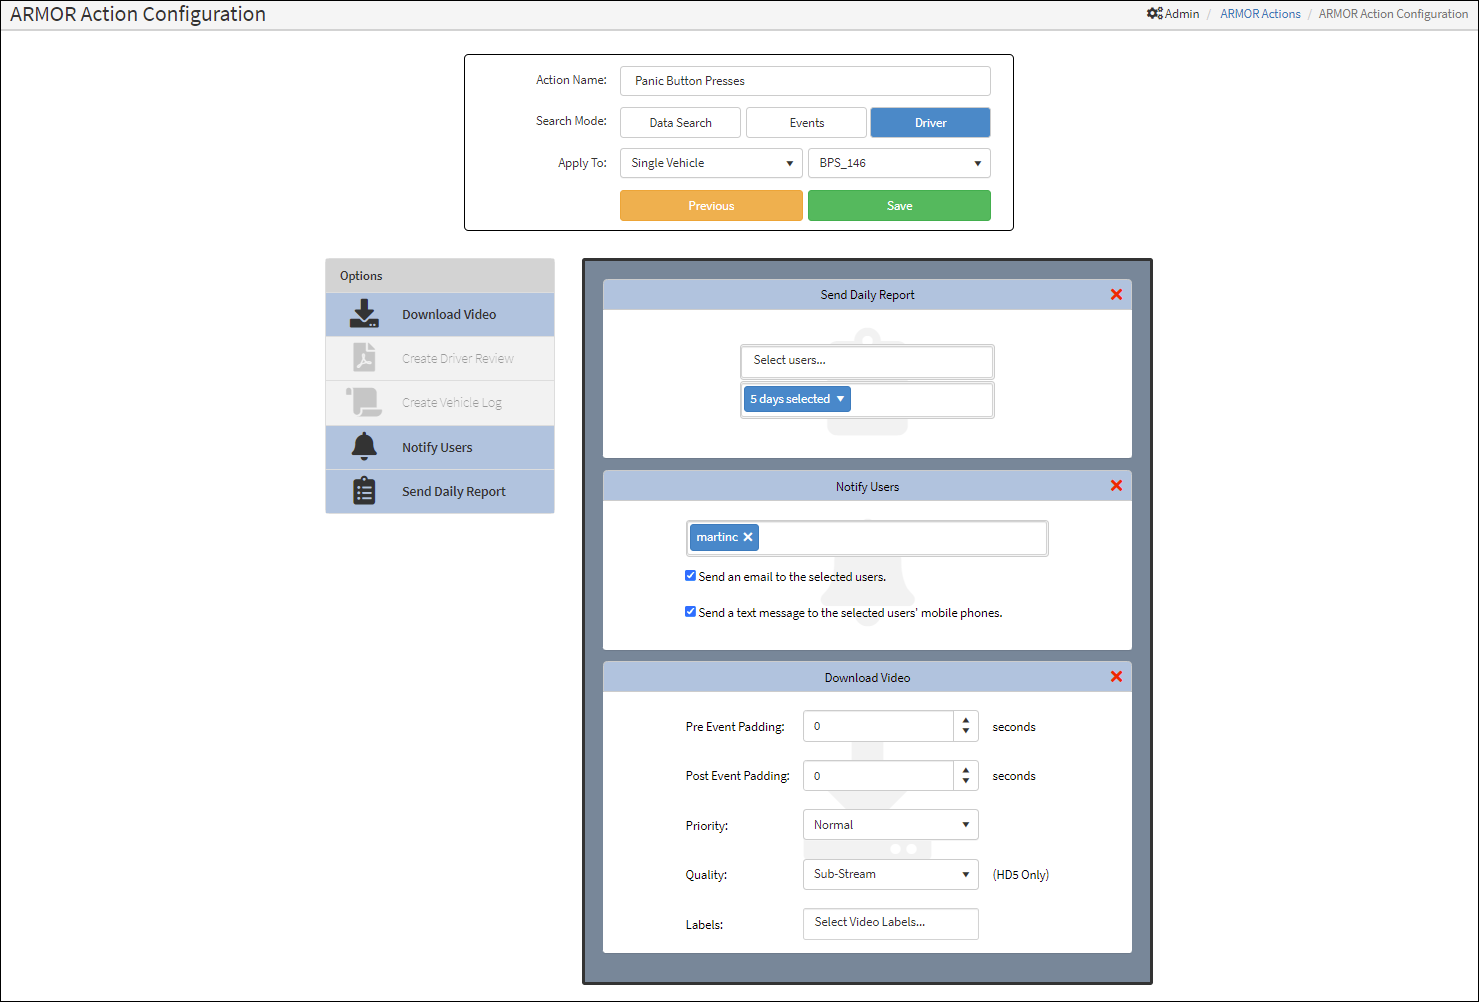Toggle send text message to mobile phones
Viewport: 1479px width, 1002px height.
[x=690, y=612]
